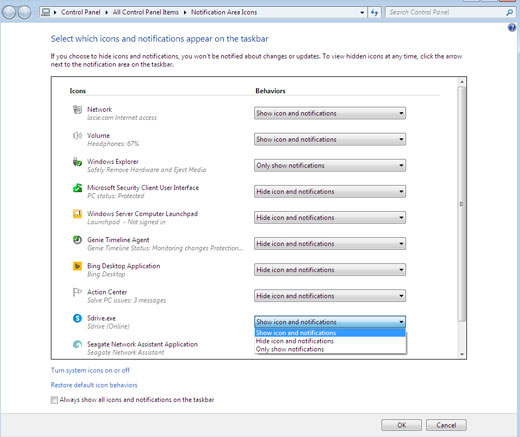Go back with the Back arrow button
The width and height of the screenshot is (520, 437).
click(x=9, y=13)
